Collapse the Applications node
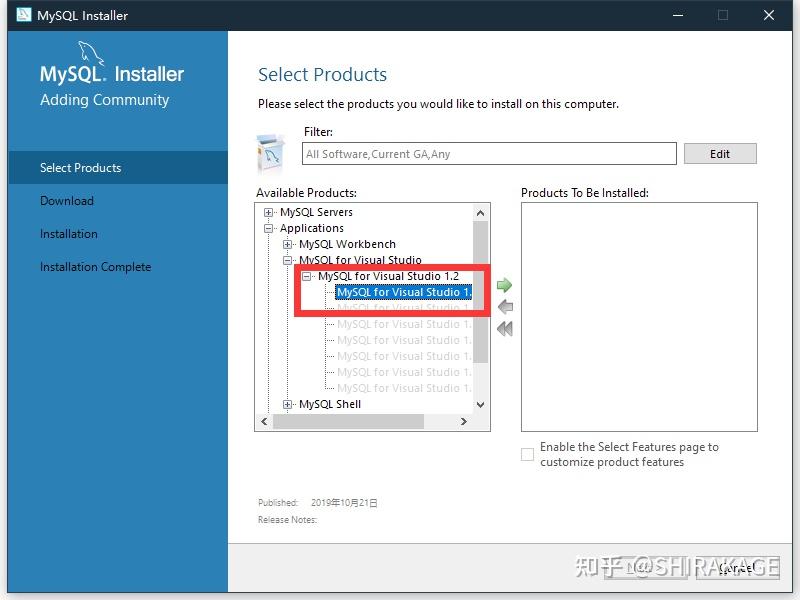Viewport: 800px width, 600px height. pyautogui.click(x=268, y=228)
